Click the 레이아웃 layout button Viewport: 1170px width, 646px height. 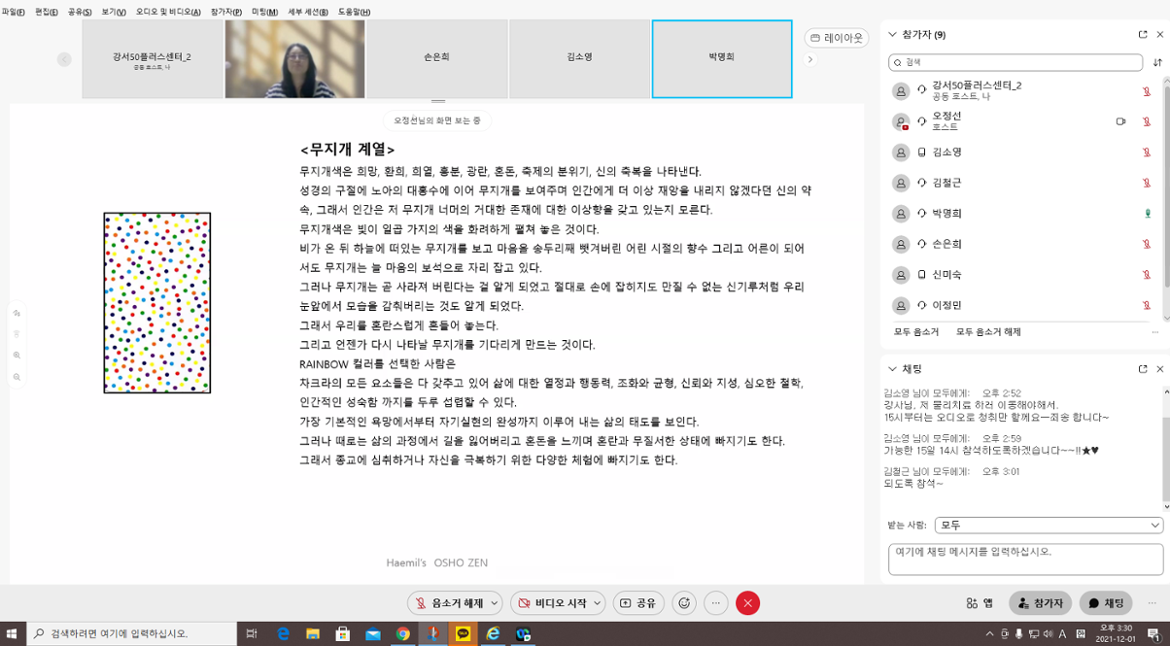(x=836, y=38)
